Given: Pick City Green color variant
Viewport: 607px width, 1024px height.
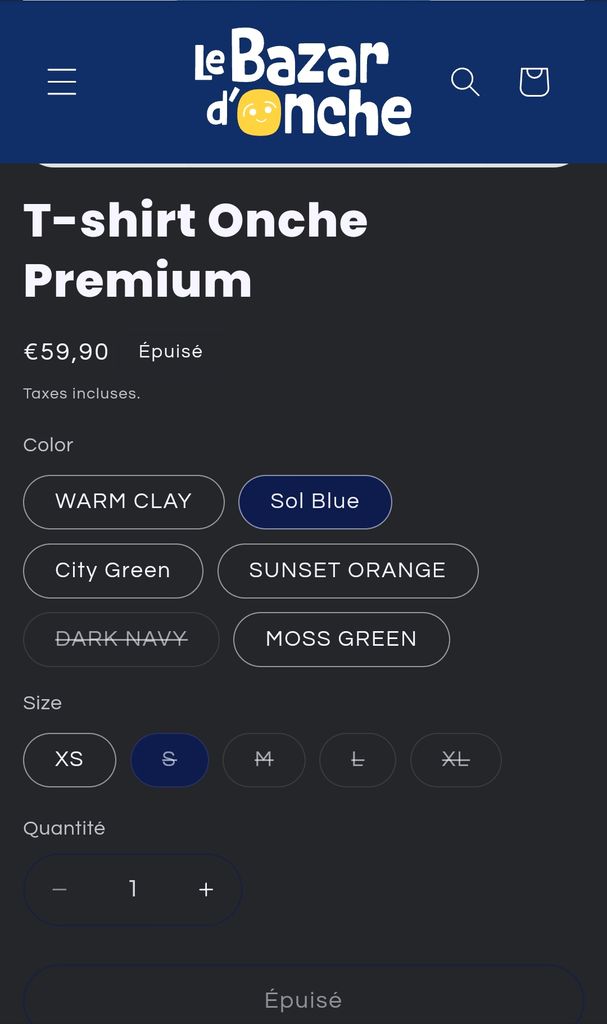Looking at the screenshot, I should pyautogui.click(x=113, y=570).
